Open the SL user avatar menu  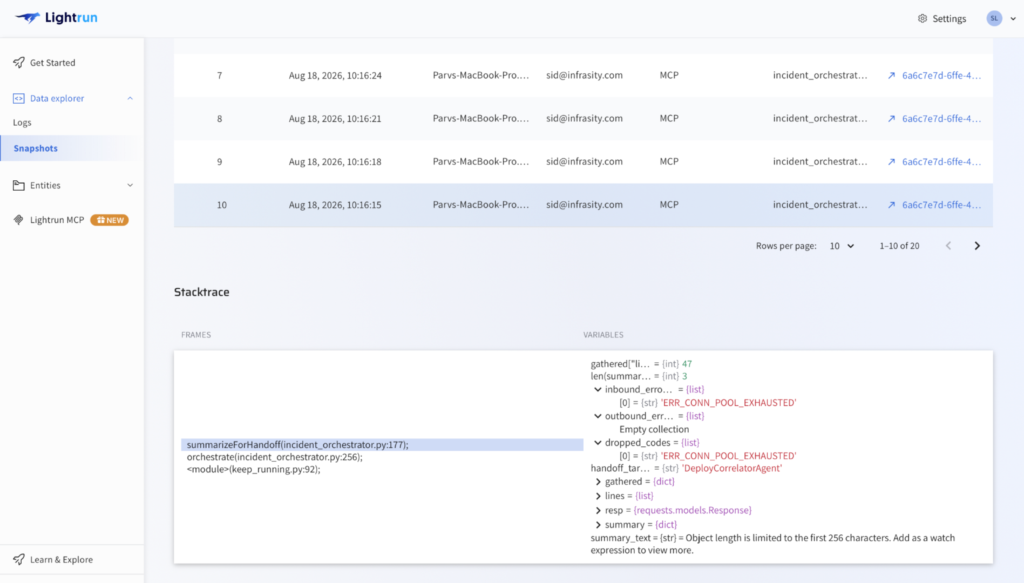click(x=994, y=18)
